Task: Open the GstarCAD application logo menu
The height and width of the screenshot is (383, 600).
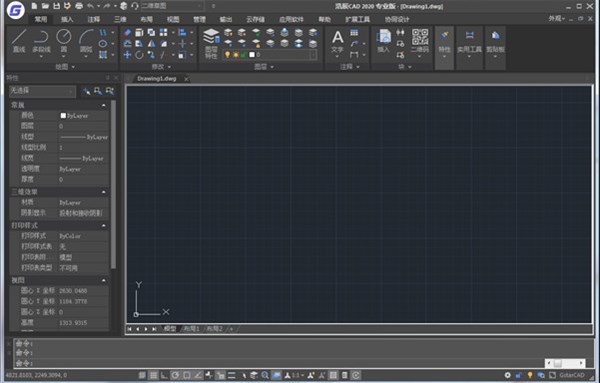Action: (x=16, y=10)
